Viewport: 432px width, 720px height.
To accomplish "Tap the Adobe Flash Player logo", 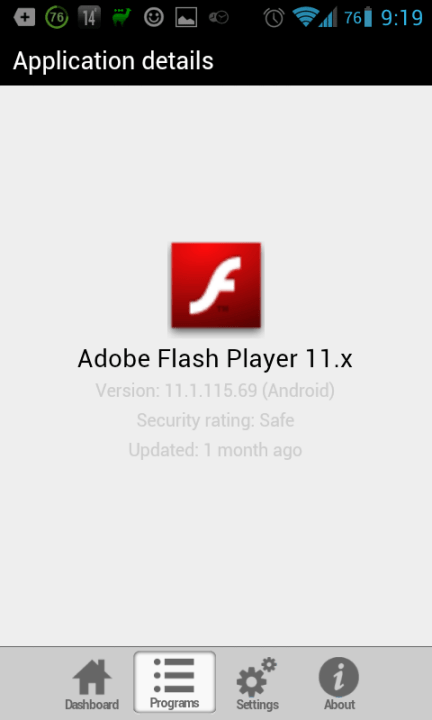I will (x=216, y=285).
